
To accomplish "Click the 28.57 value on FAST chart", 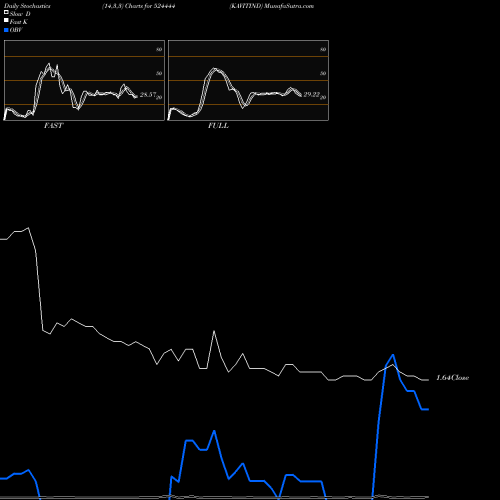I will click(x=148, y=95).
